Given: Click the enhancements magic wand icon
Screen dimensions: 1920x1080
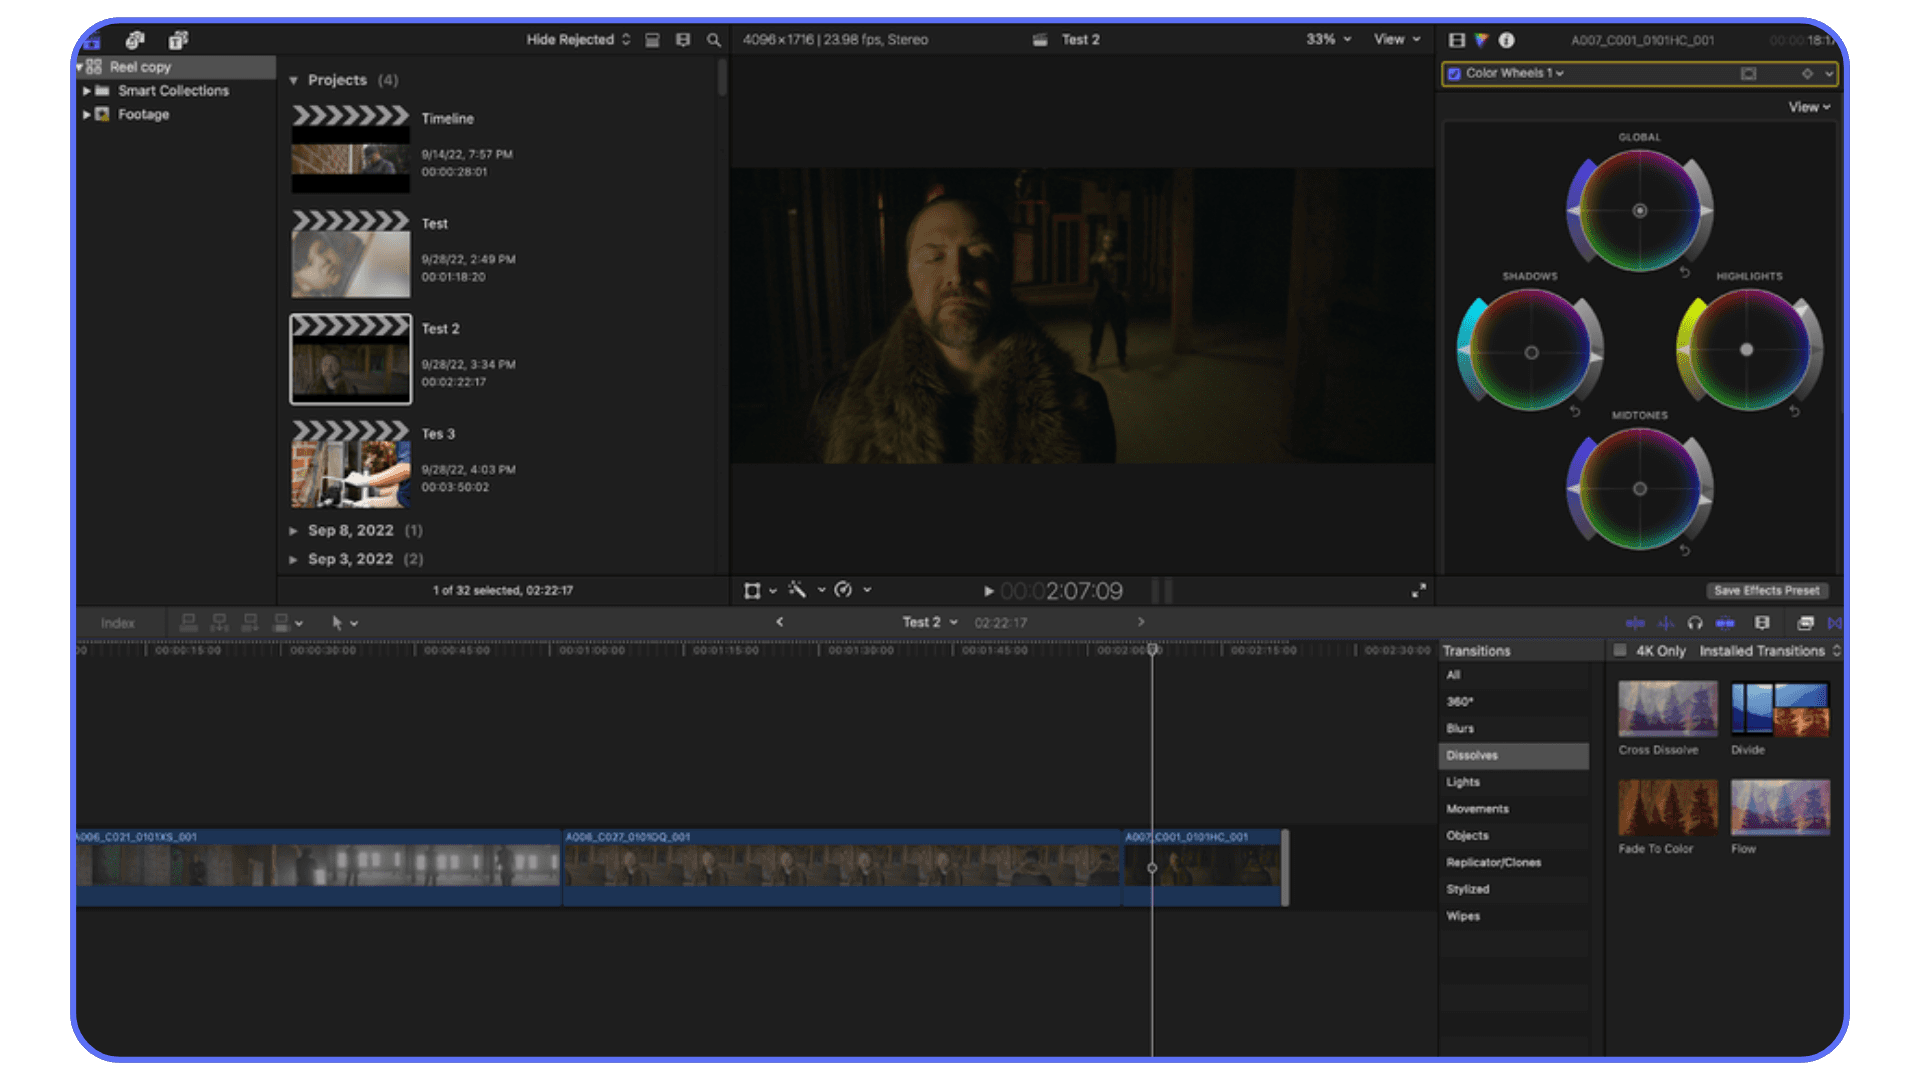Looking at the screenshot, I should (x=797, y=590).
